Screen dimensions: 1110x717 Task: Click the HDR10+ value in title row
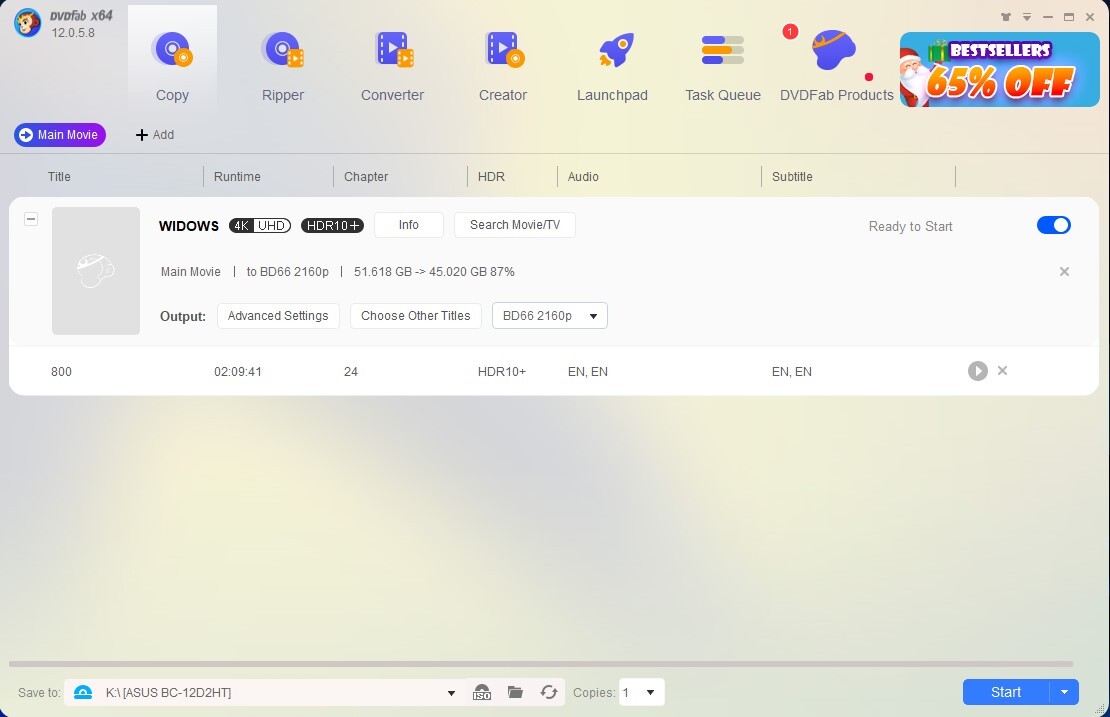(x=502, y=372)
